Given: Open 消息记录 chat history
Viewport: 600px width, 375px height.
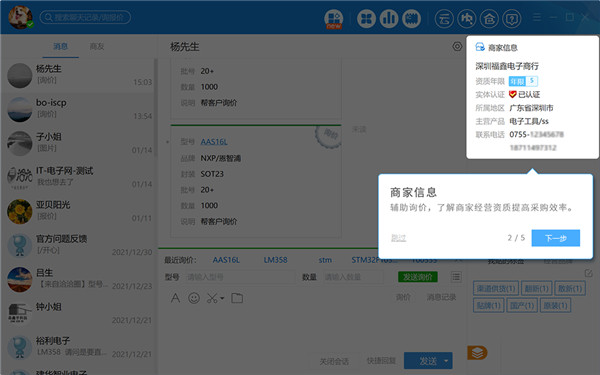Looking at the screenshot, I should click(441, 297).
